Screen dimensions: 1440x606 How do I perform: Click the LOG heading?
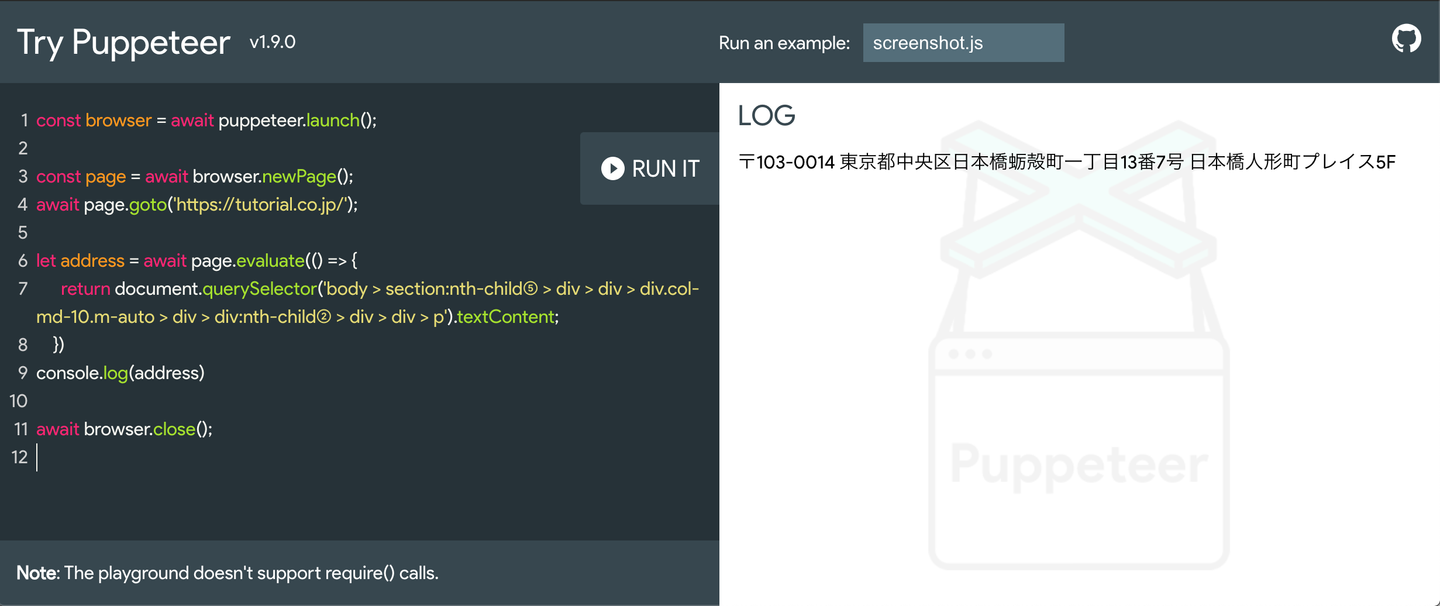[766, 115]
